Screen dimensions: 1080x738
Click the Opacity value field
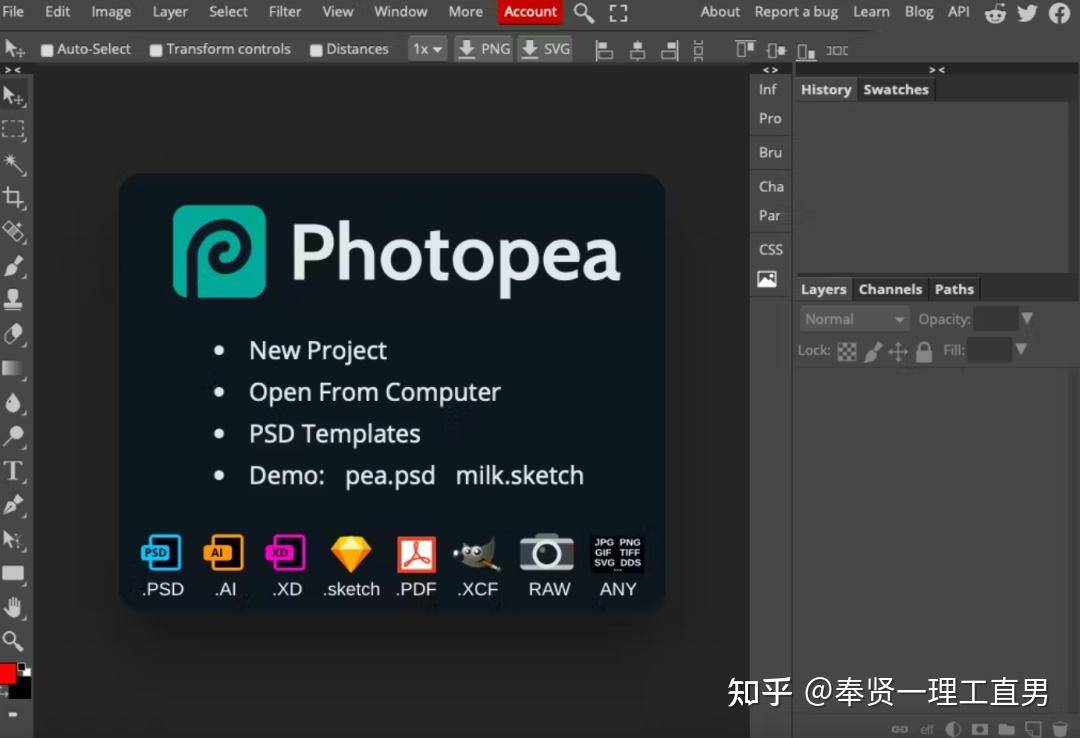pyautogui.click(x=995, y=319)
